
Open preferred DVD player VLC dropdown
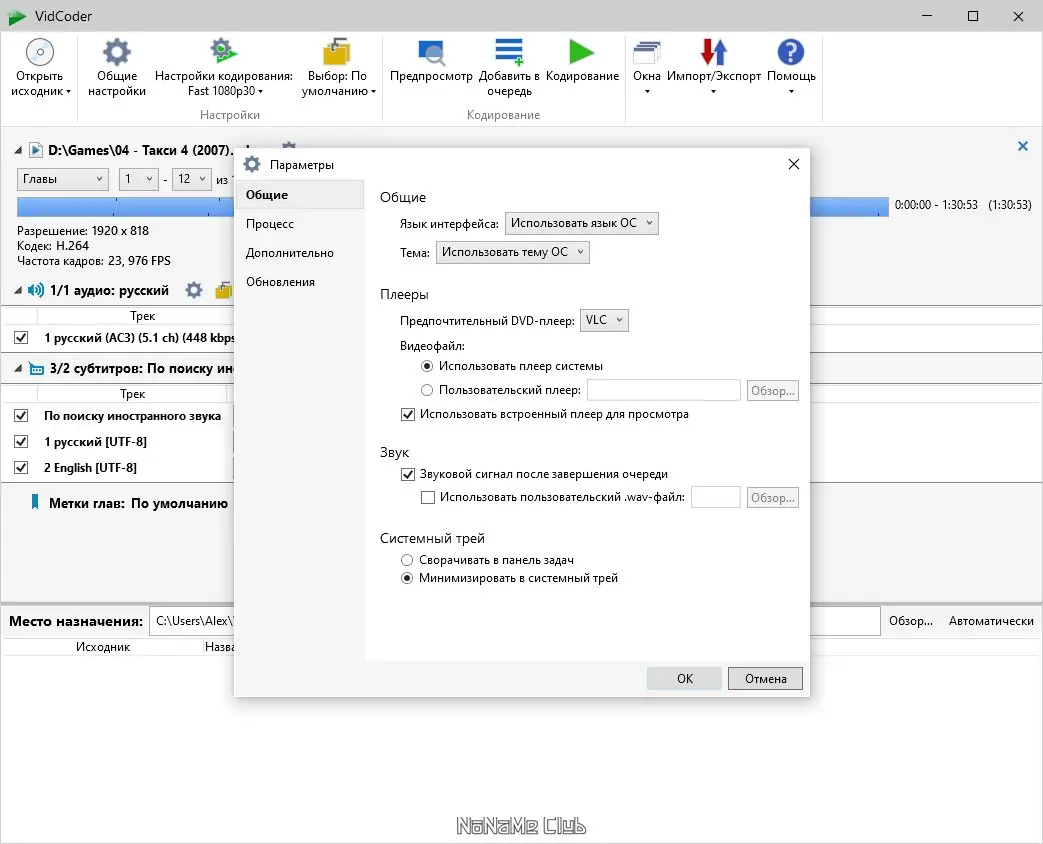point(604,321)
